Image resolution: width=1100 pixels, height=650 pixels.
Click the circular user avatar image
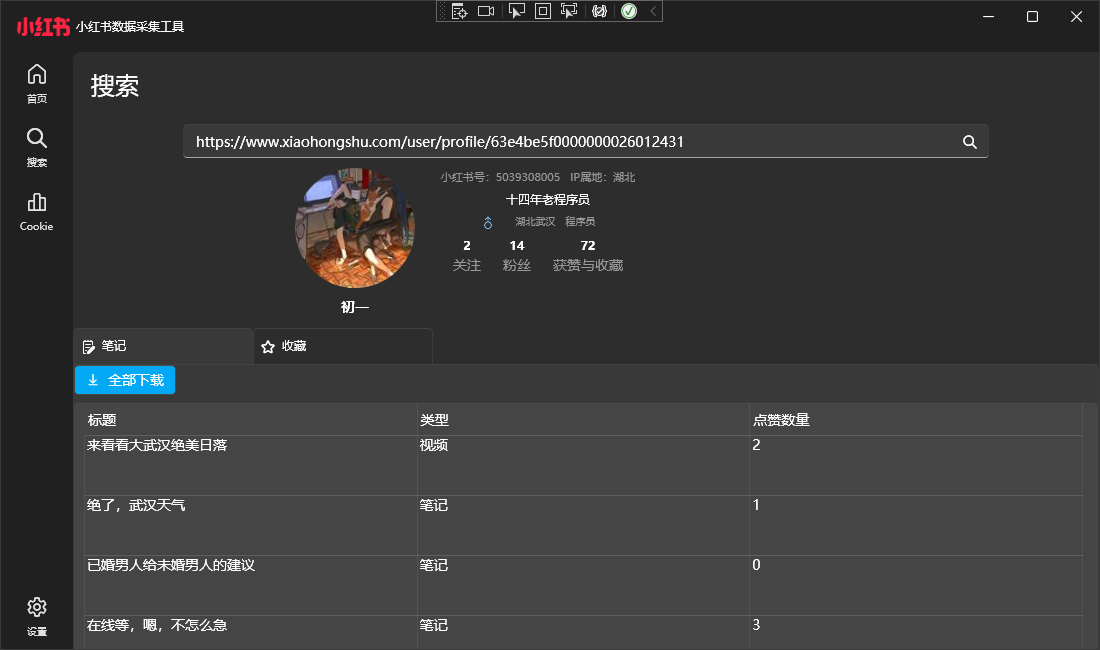click(x=355, y=228)
